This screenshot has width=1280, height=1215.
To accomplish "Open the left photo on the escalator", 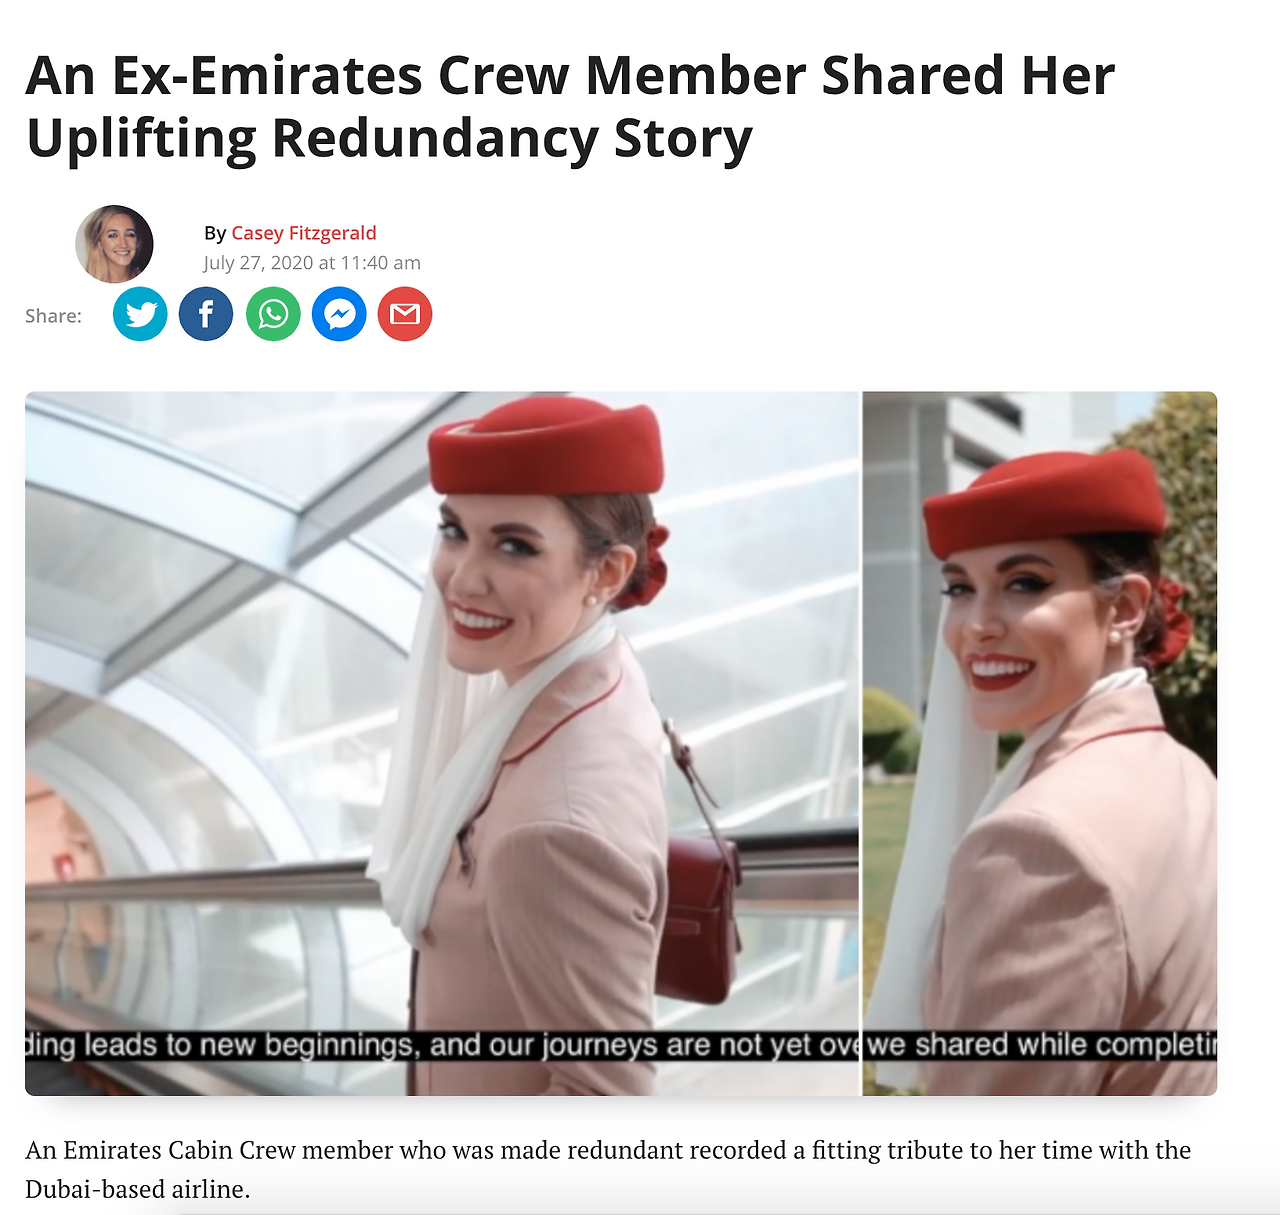I will coord(442,743).
